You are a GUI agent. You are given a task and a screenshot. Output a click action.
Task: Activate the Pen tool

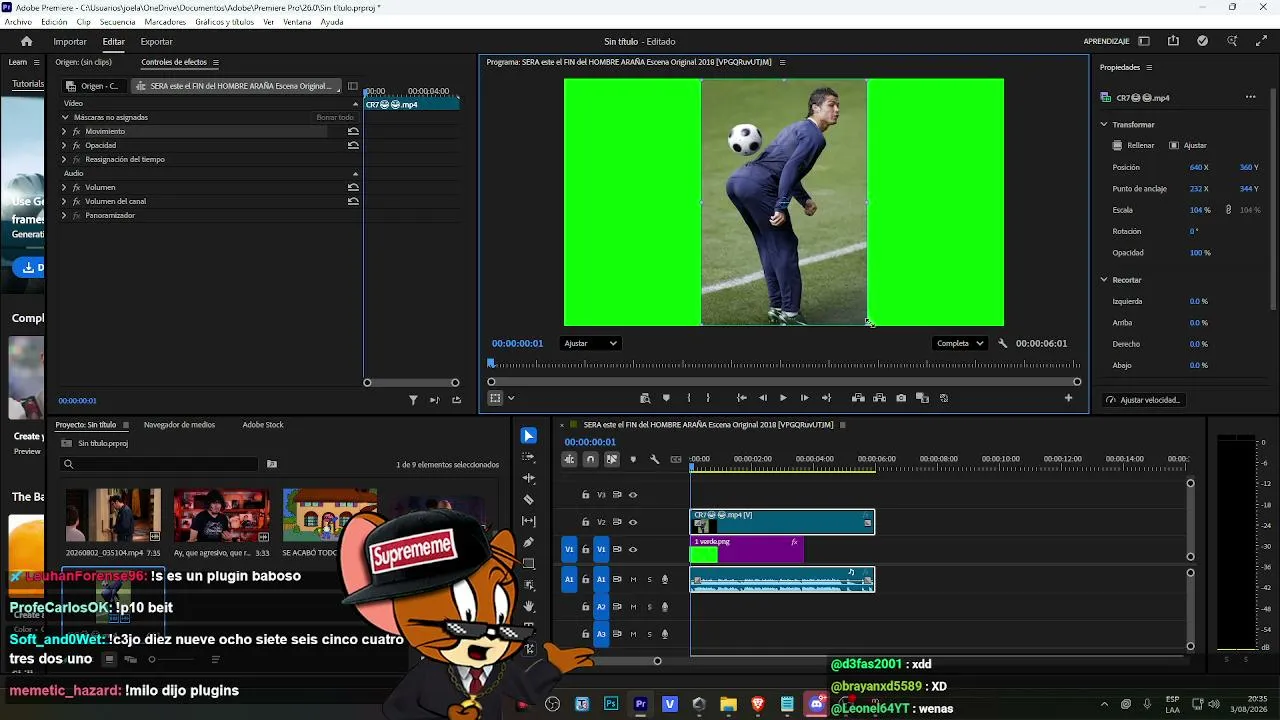click(x=529, y=542)
